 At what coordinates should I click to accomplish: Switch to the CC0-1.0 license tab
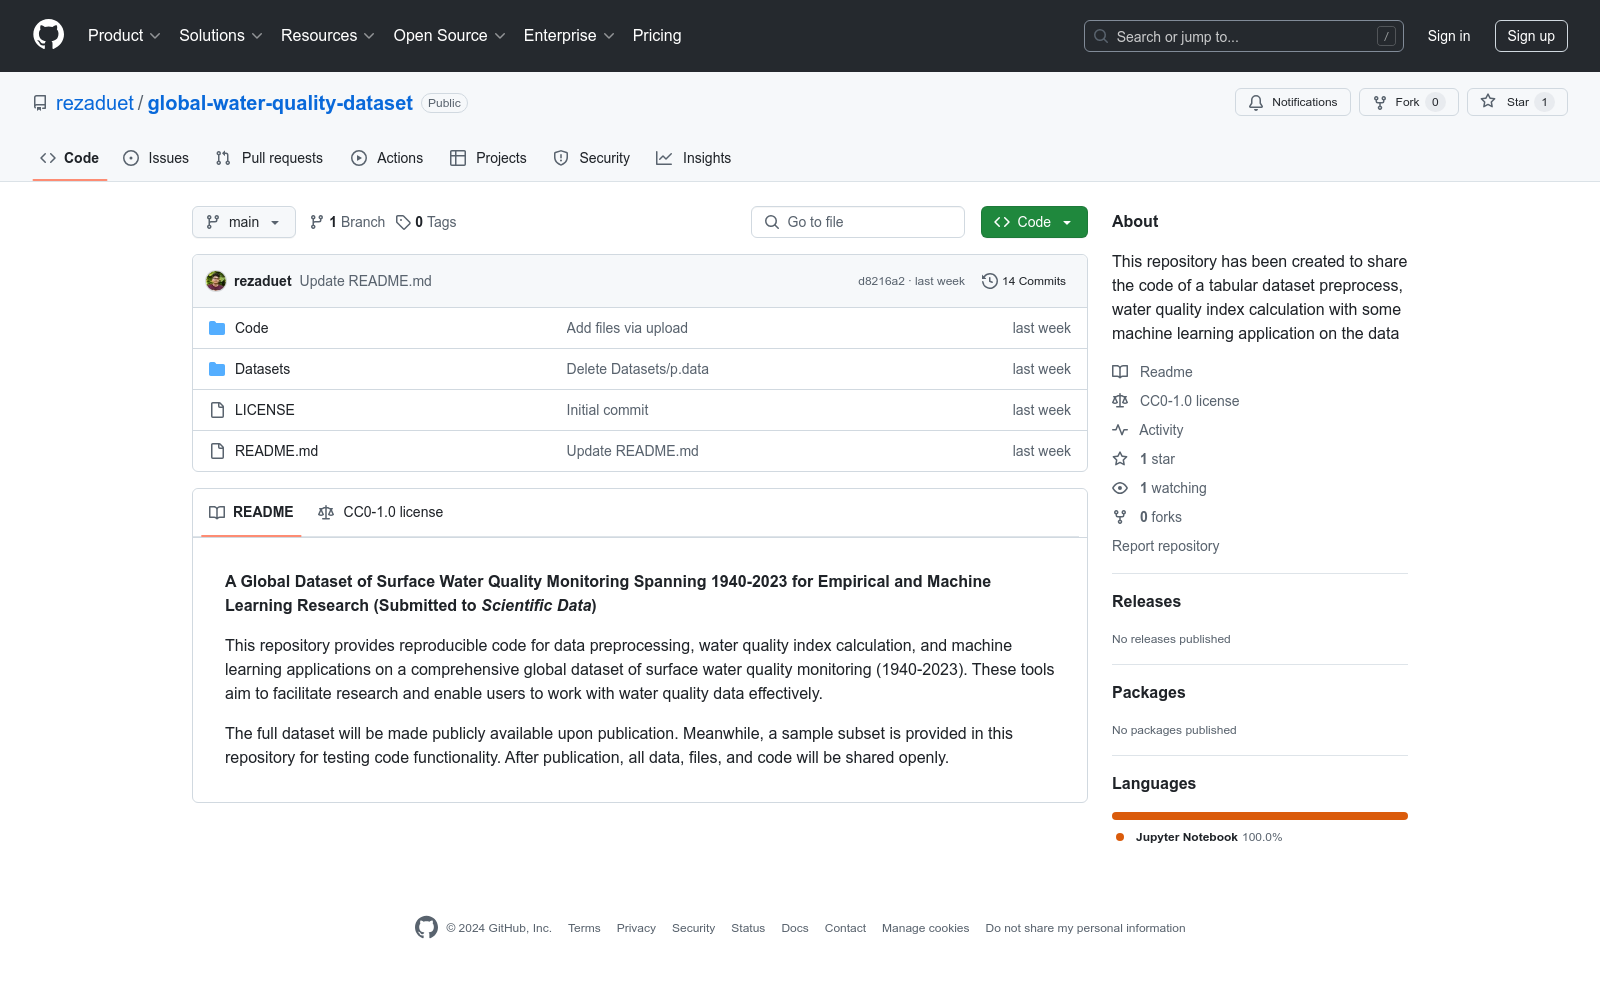[381, 512]
